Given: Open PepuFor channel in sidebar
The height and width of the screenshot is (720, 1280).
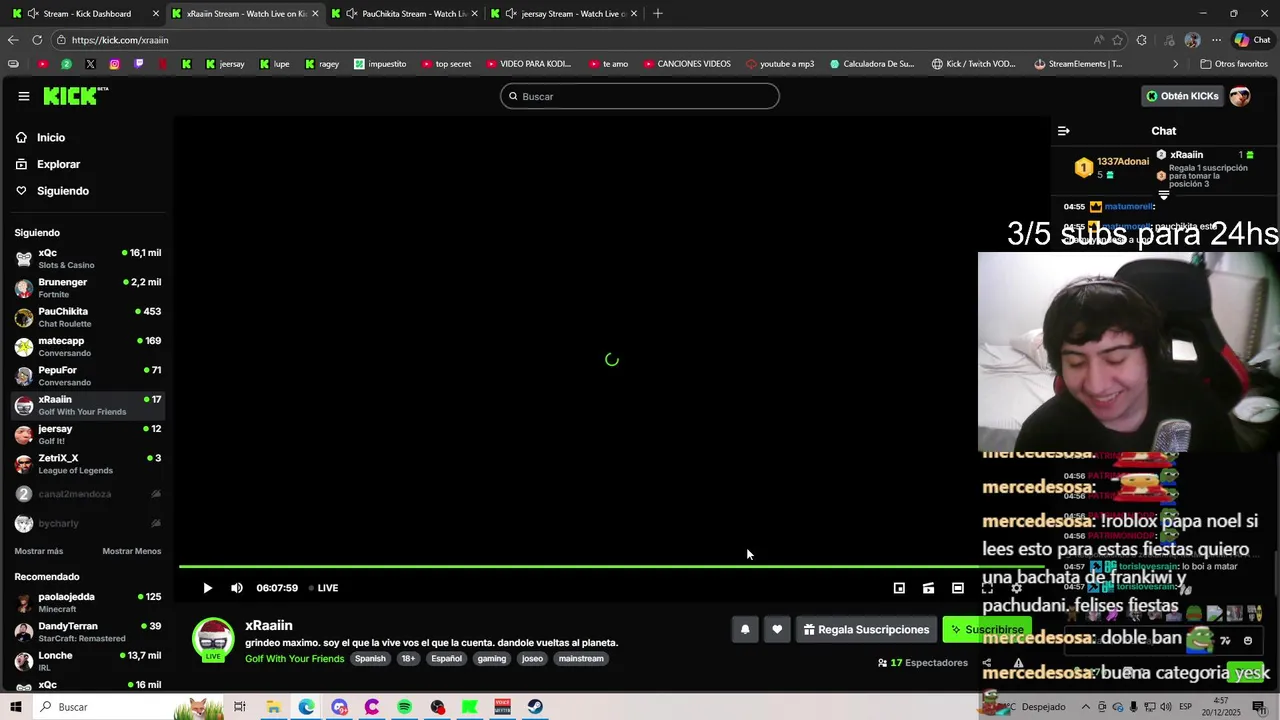Looking at the screenshot, I should [88, 376].
